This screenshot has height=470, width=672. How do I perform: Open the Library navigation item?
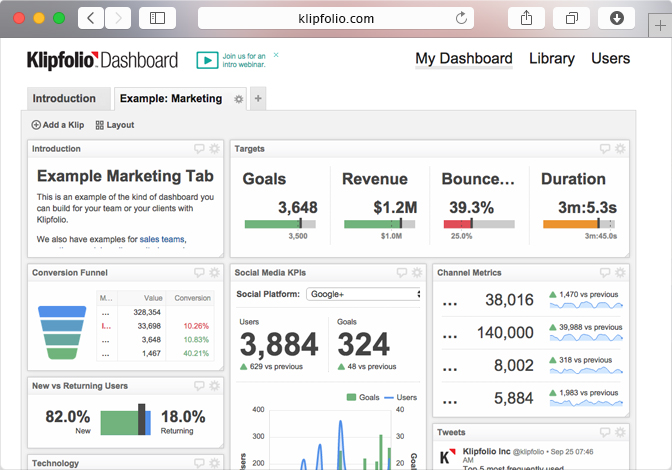tap(552, 58)
